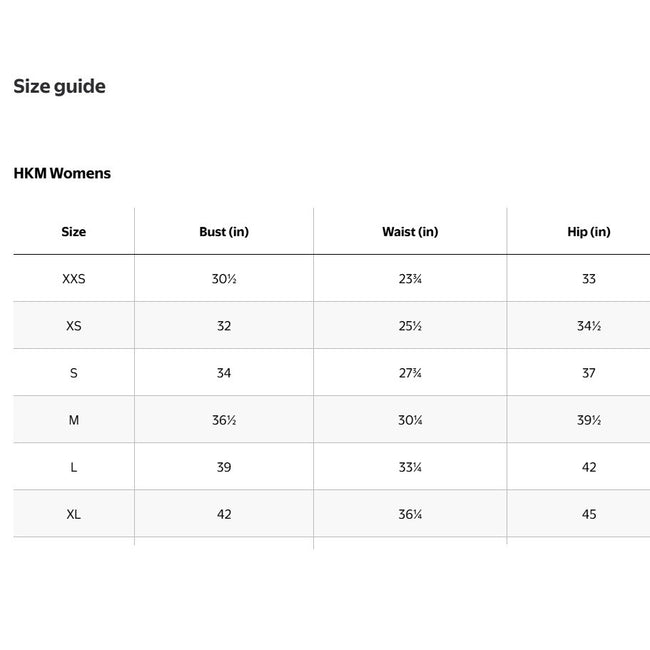Image resolution: width=650 pixels, height=650 pixels.
Task: Click the M hip value 39½
Action: pyautogui.click(x=588, y=420)
